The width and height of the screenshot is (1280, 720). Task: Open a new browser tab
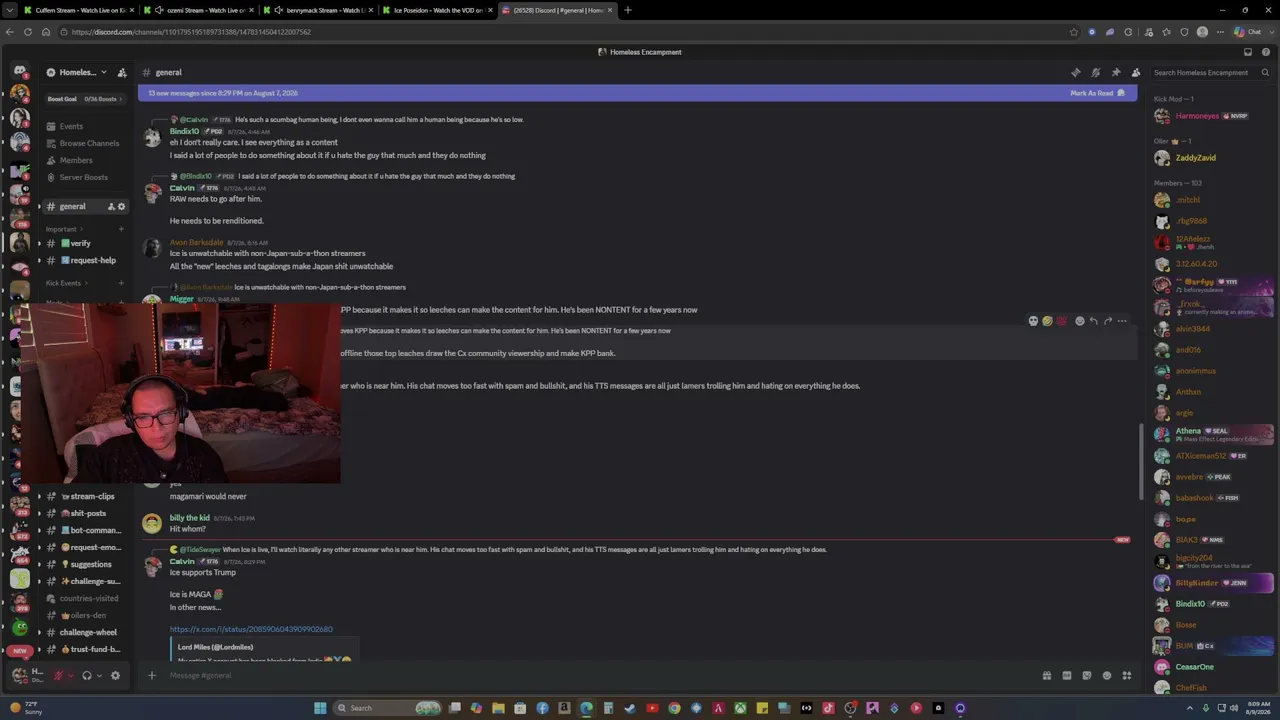click(x=628, y=10)
